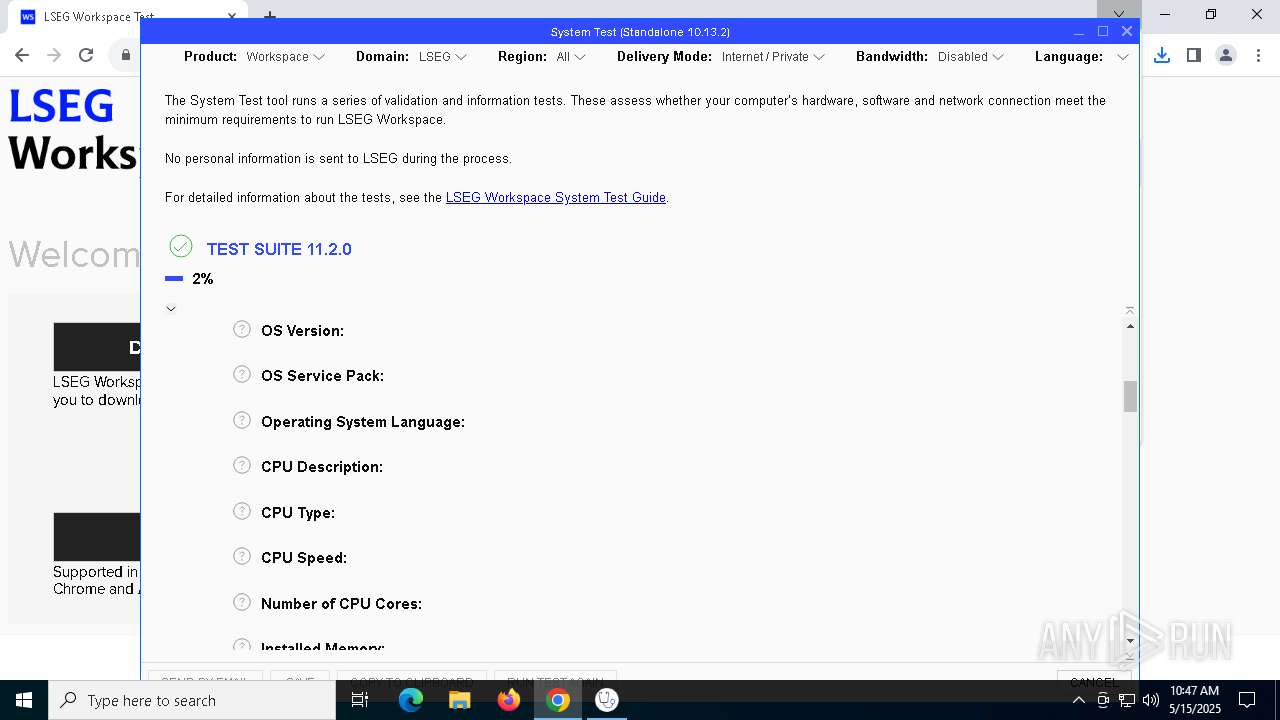Click the Windows taskbar search box
The width and height of the screenshot is (1280, 720).
[192, 700]
